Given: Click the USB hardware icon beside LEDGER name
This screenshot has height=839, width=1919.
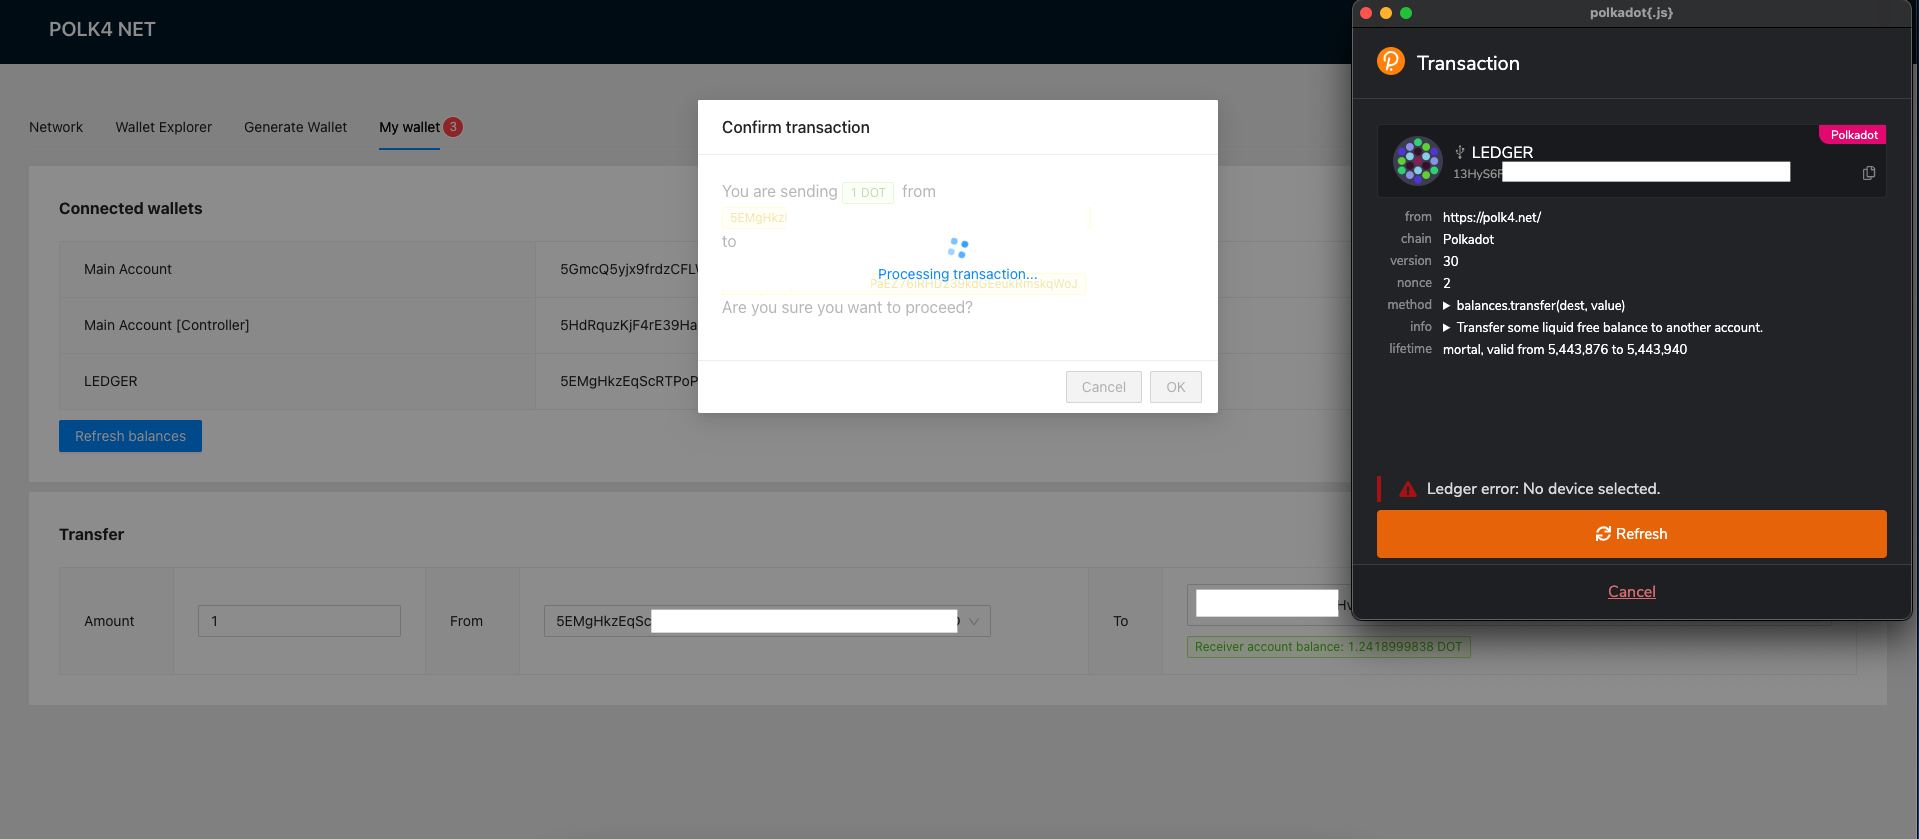Looking at the screenshot, I should point(1460,152).
